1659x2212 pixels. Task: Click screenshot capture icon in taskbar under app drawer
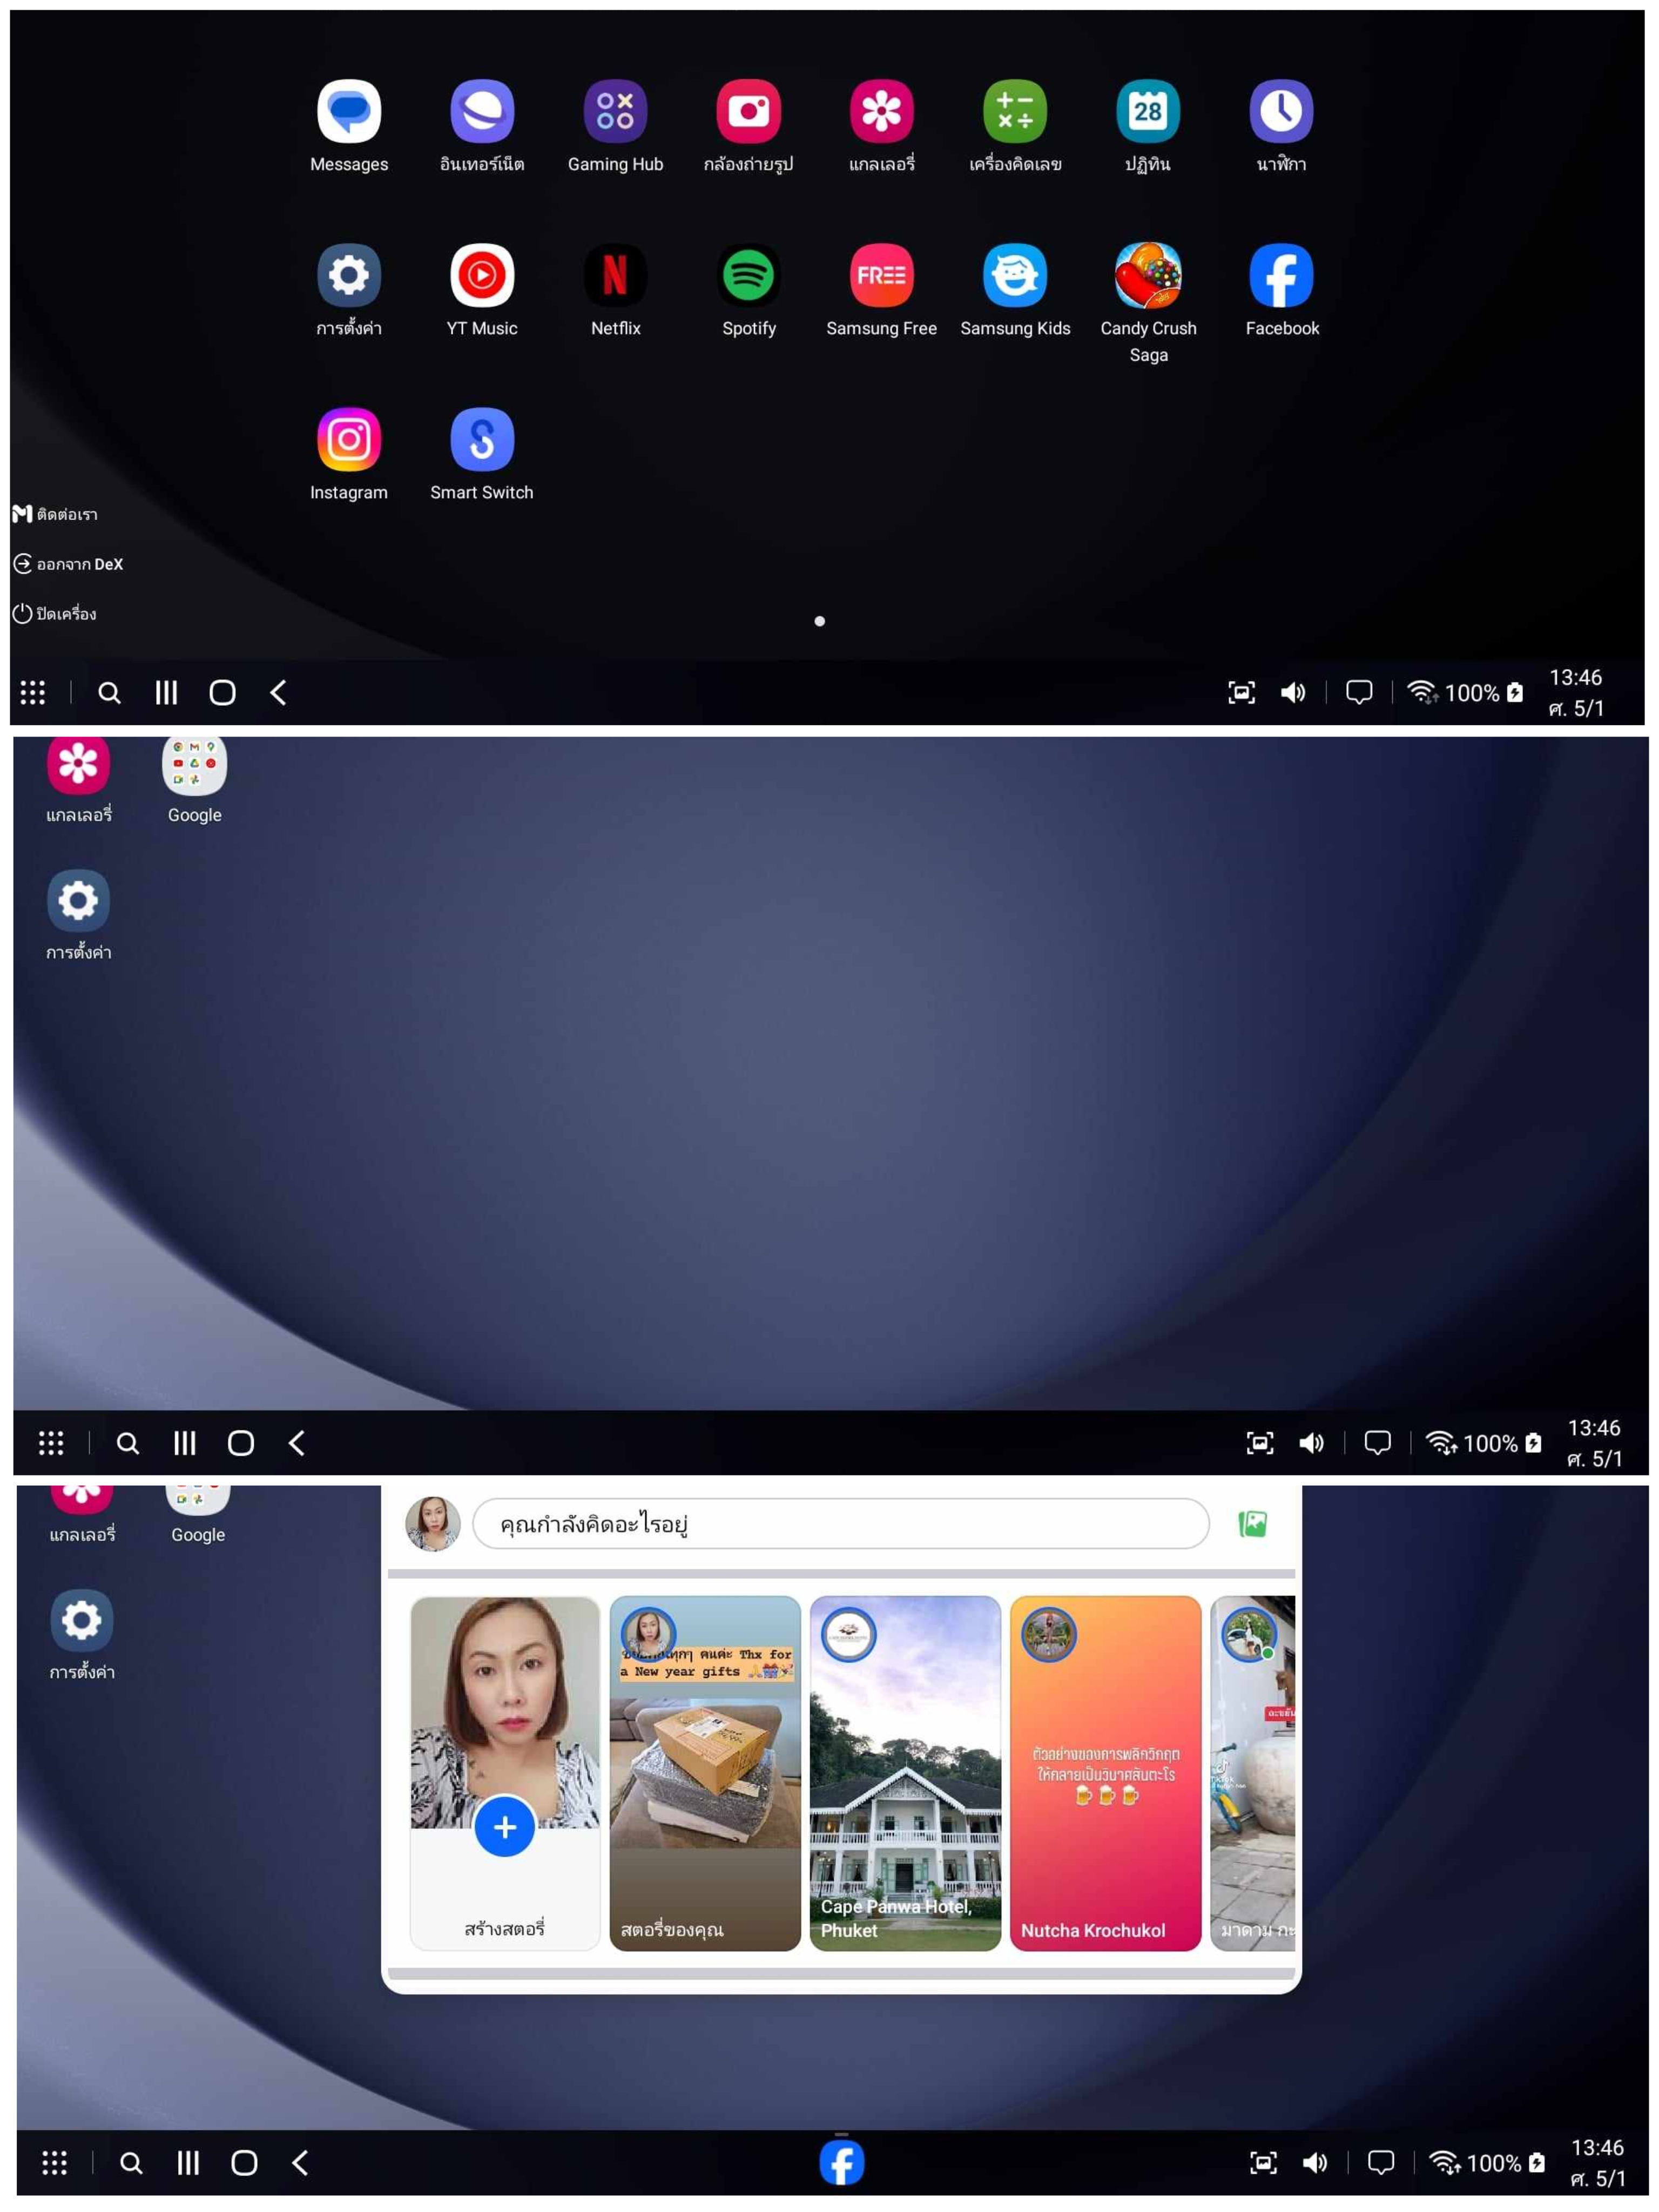(x=1241, y=692)
